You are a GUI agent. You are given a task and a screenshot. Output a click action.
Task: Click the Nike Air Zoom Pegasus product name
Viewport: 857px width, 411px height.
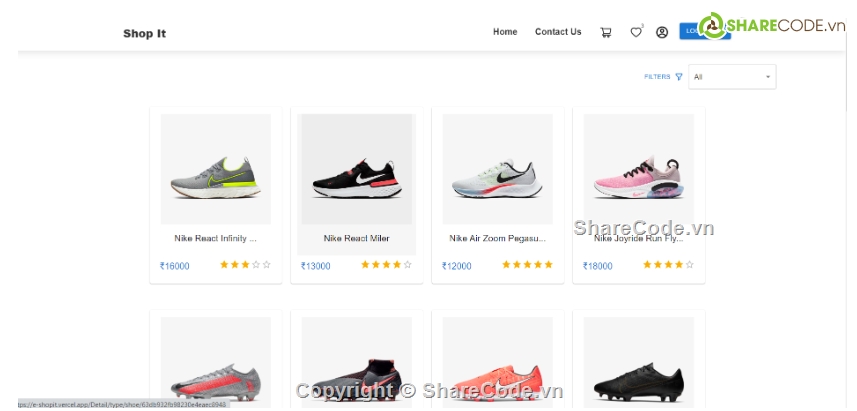pyautogui.click(x=497, y=238)
